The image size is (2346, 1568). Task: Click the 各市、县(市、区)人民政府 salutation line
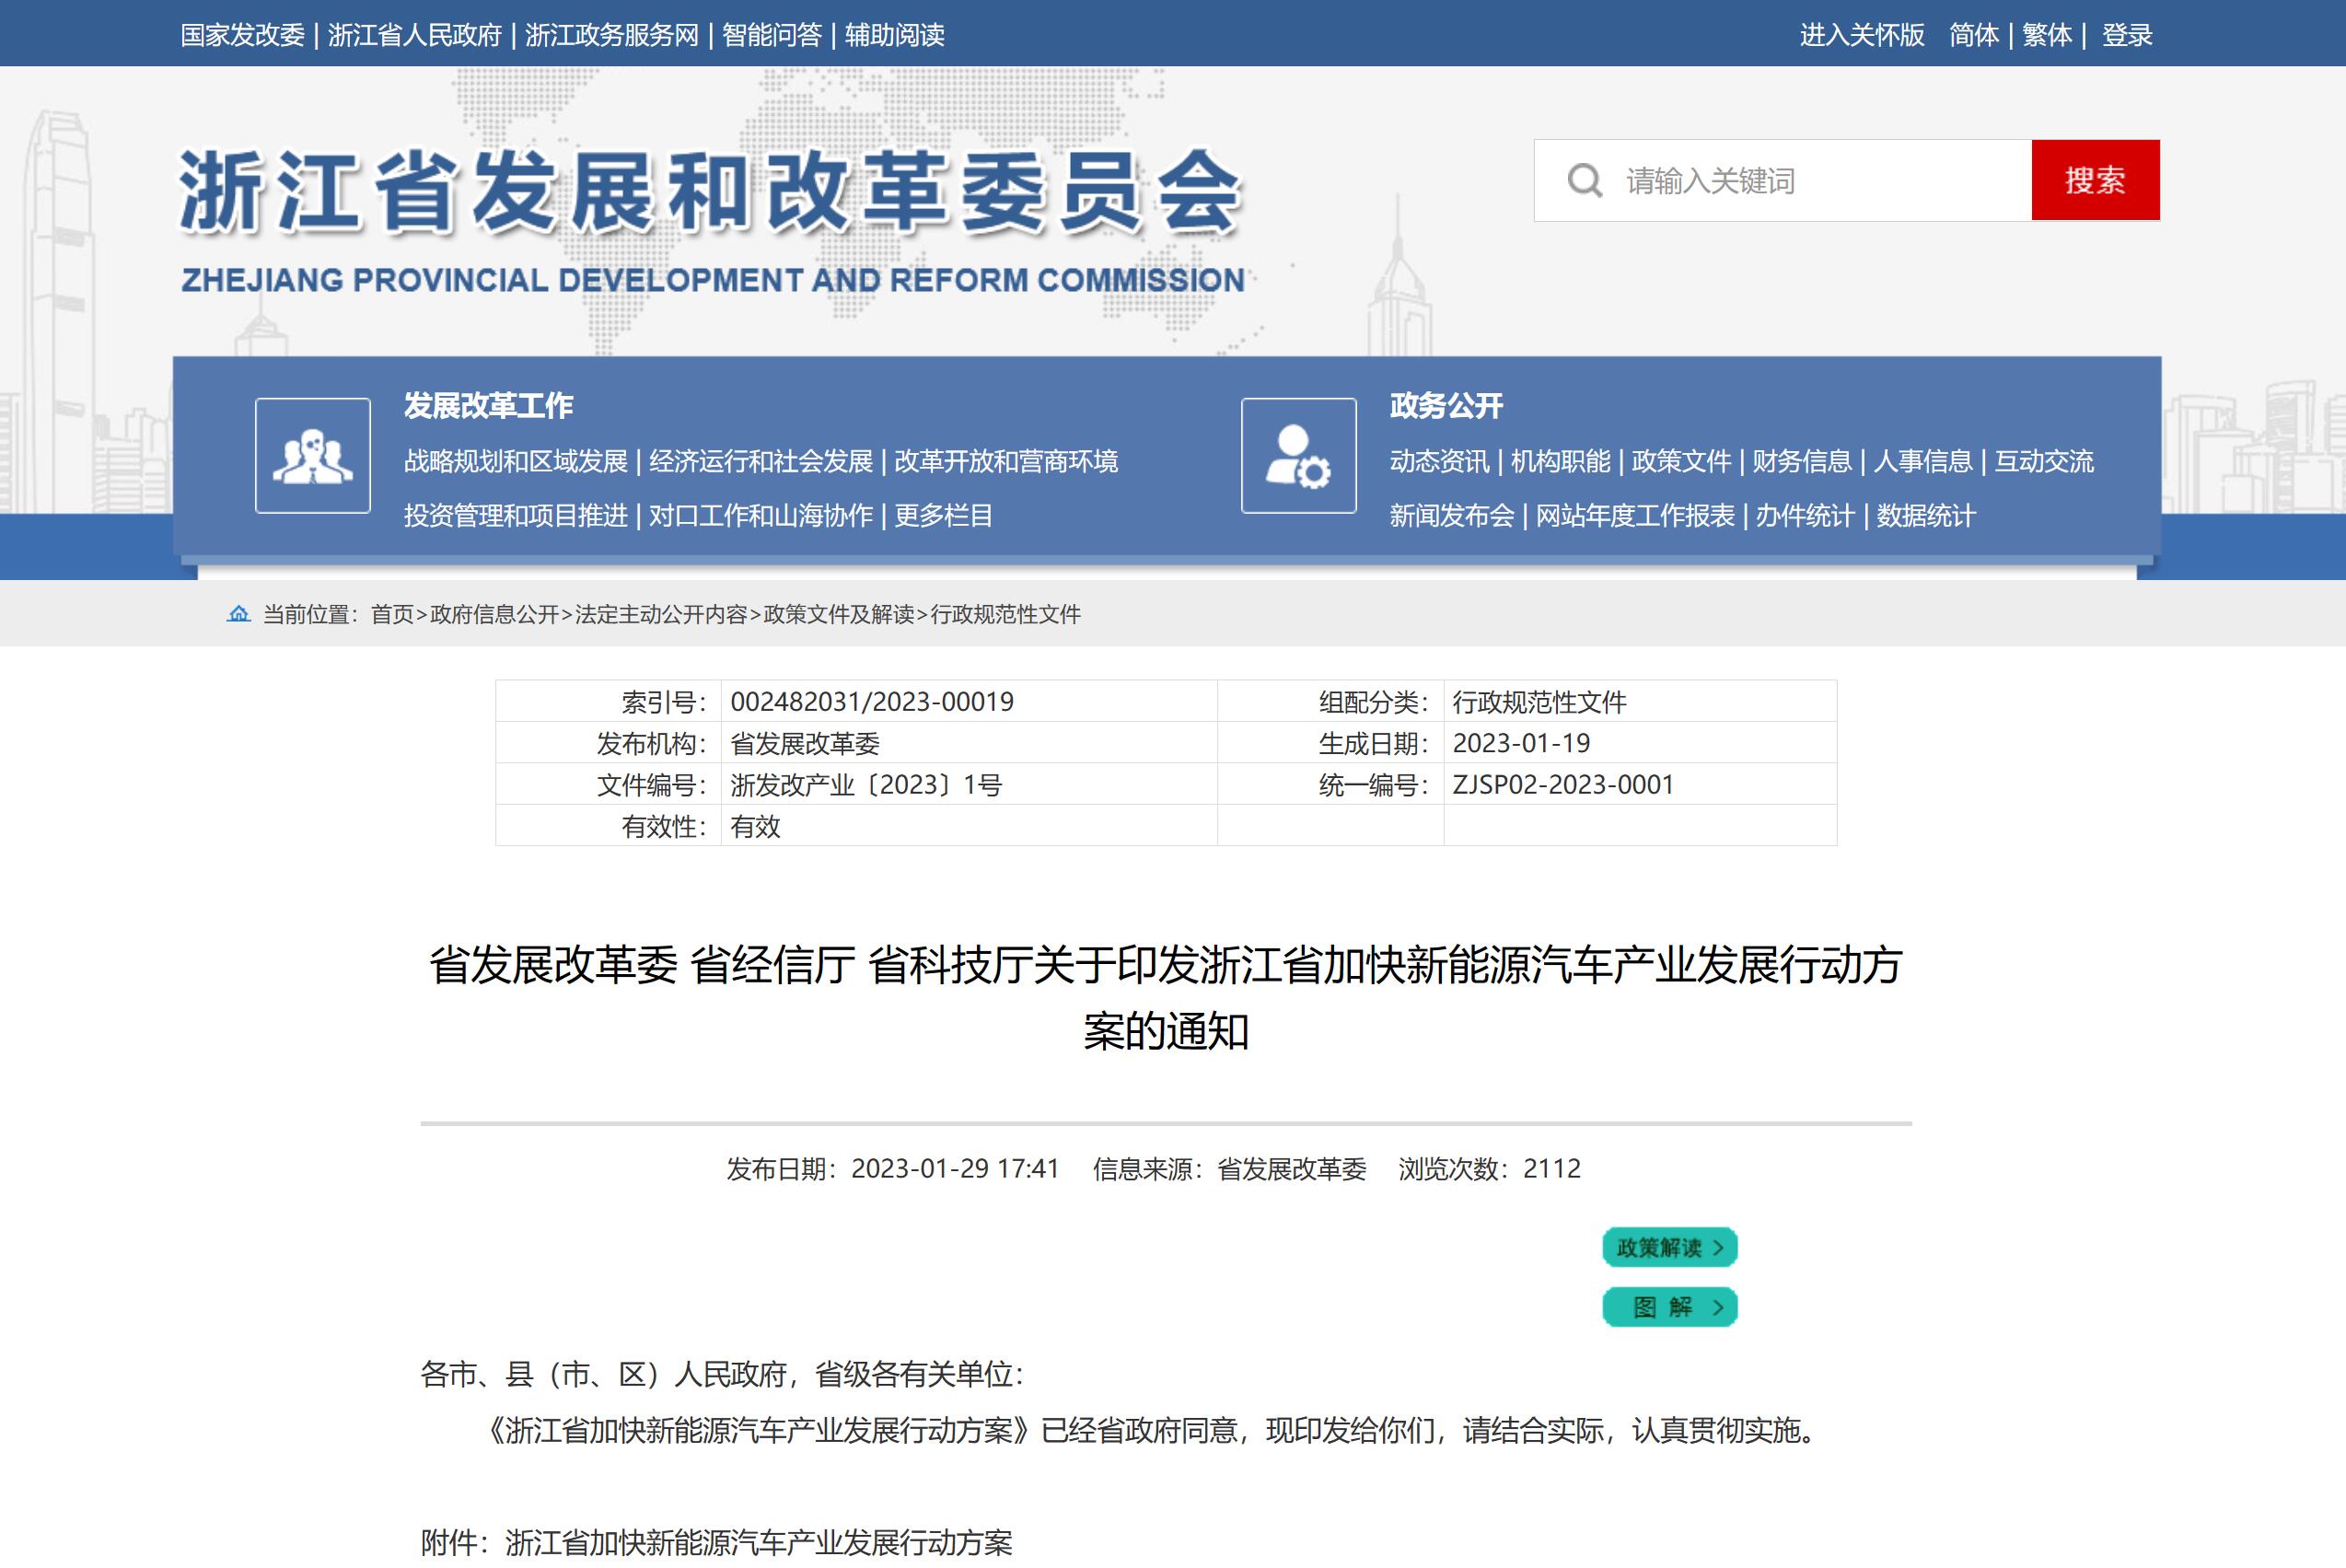(722, 1375)
